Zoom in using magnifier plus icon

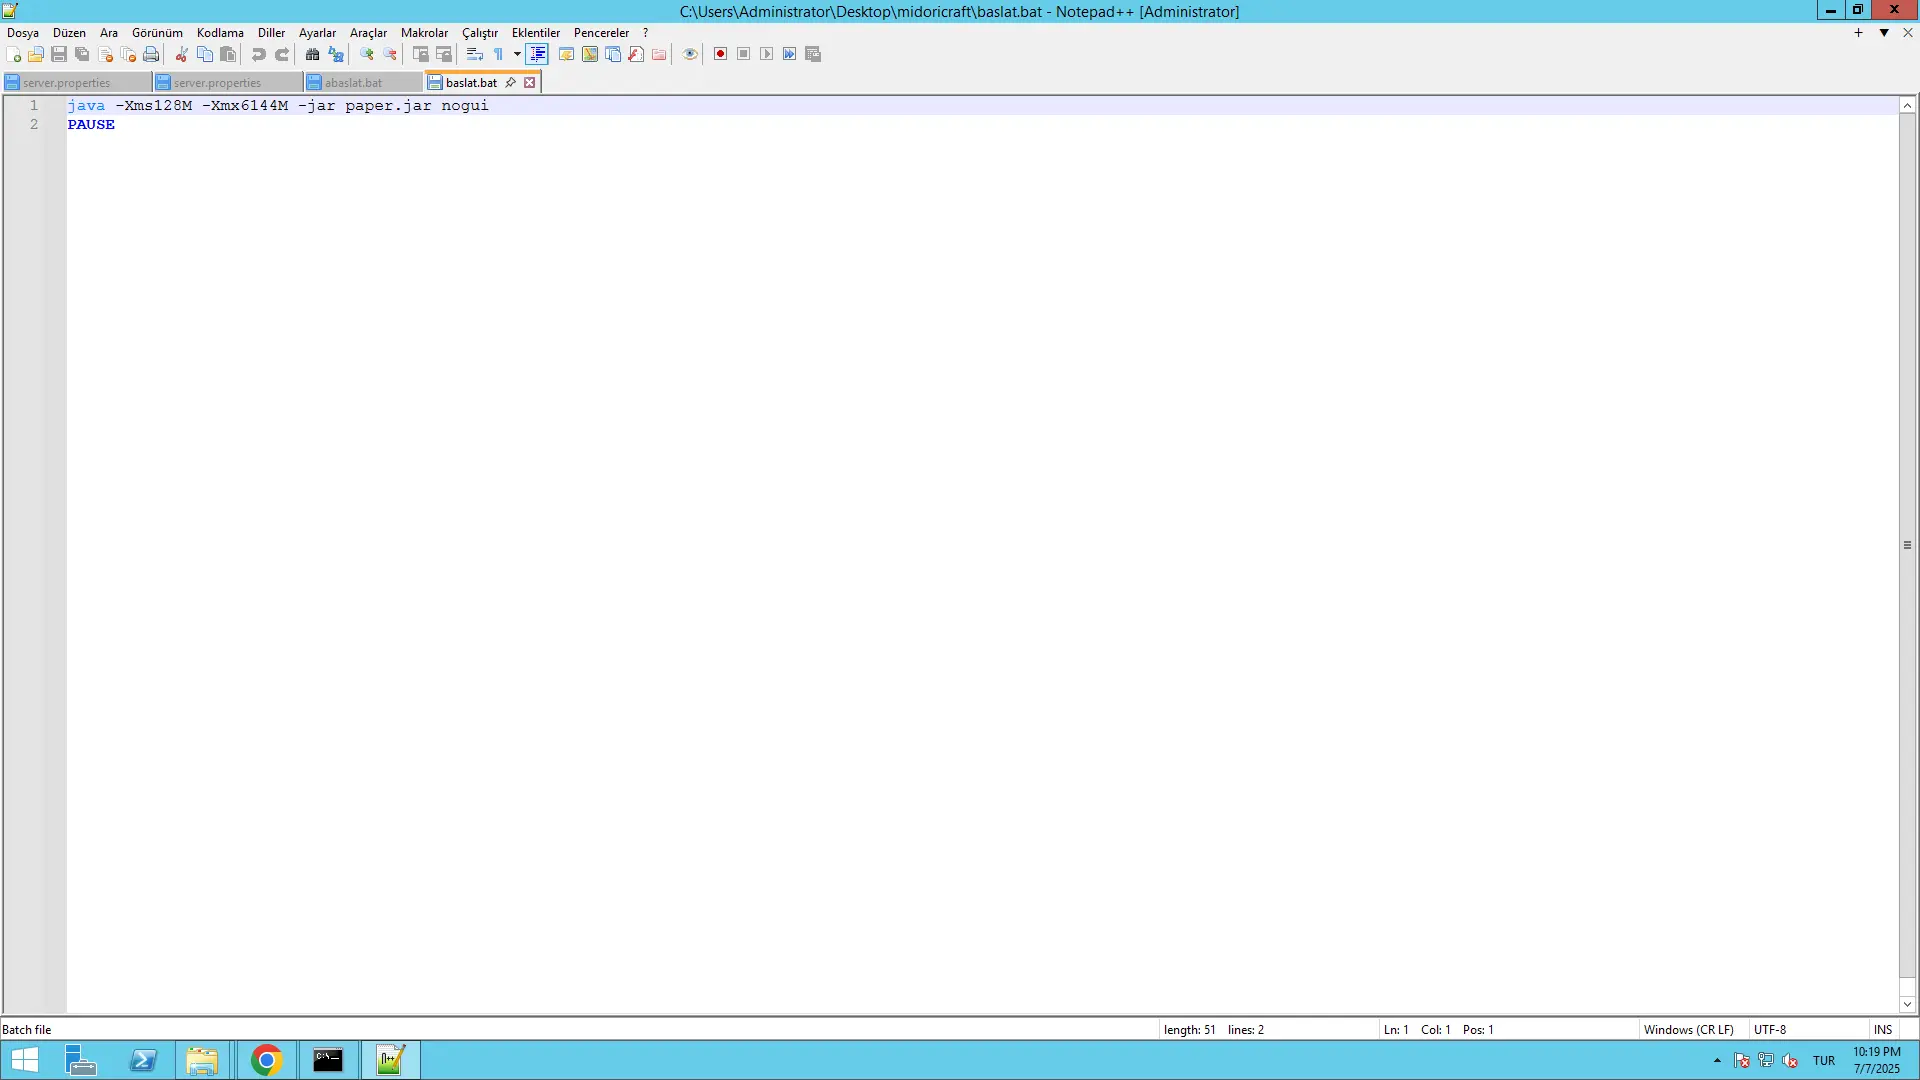tap(367, 54)
